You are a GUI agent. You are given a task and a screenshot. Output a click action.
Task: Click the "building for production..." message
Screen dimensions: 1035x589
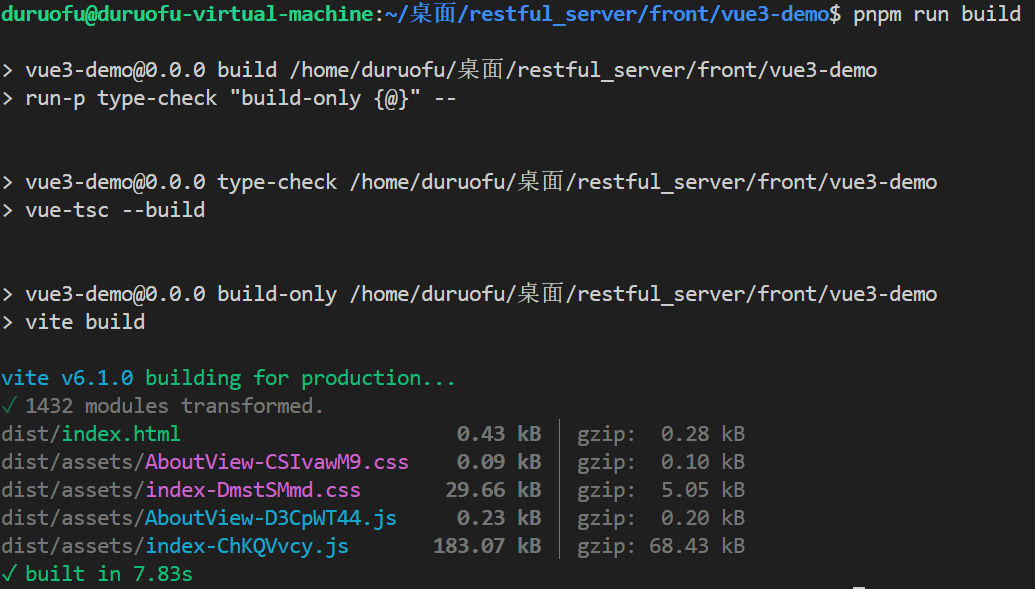coord(300,378)
